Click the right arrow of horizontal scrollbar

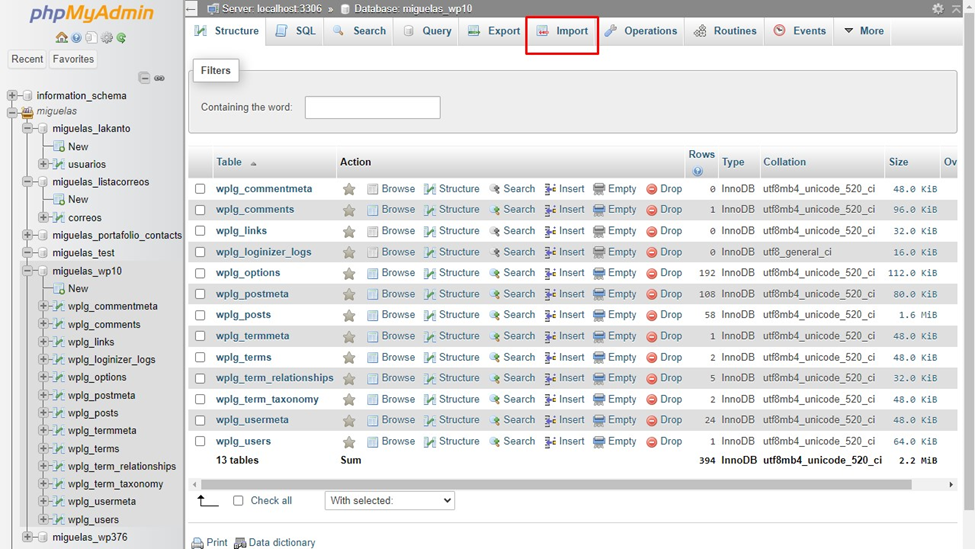(x=951, y=484)
